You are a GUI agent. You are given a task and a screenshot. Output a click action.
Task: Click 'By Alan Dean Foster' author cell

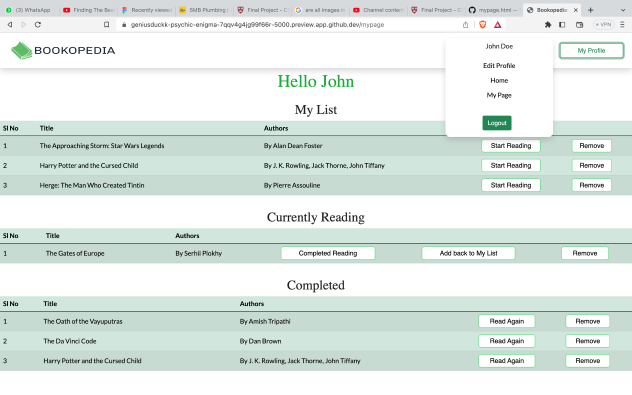pos(293,146)
